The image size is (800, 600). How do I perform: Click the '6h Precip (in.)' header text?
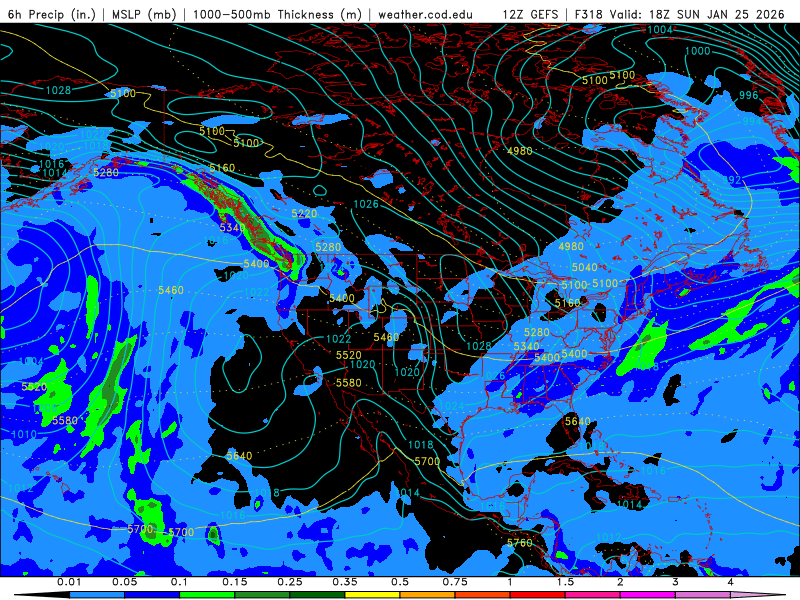[52, 14]
